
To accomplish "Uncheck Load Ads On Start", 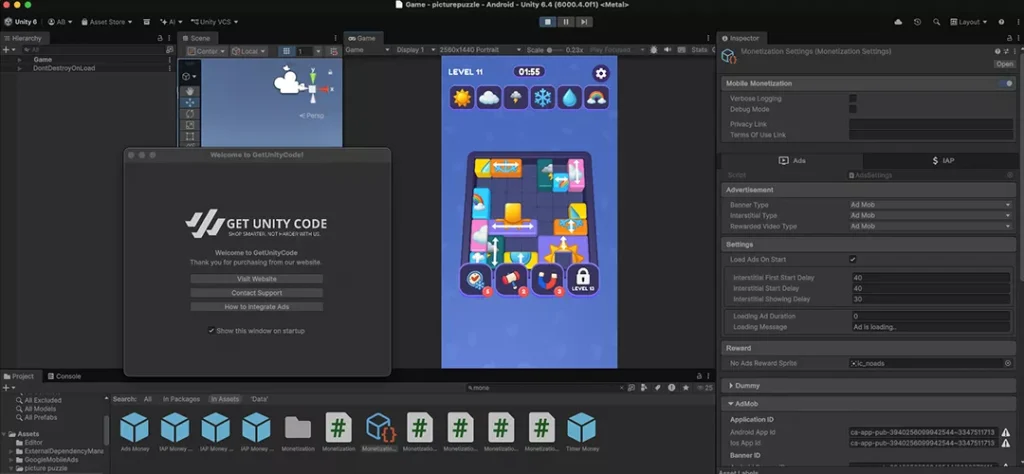I will tap(853, 259).
